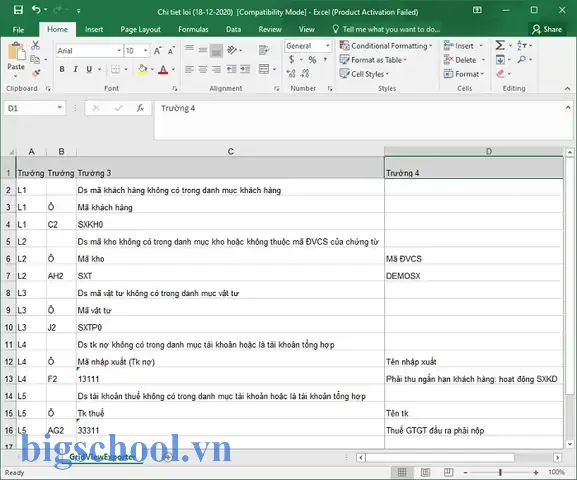Click Increase Decimal icon
The width and height of the screenshot is (577, 480).
(291, 74)
